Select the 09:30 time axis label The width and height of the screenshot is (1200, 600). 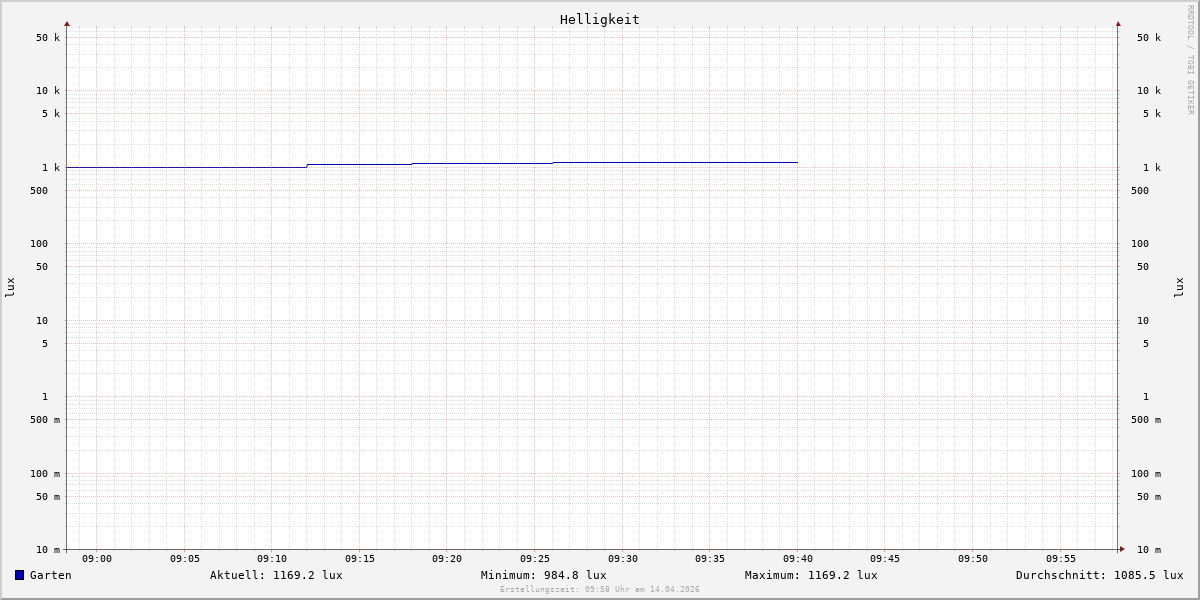[622, 559]
